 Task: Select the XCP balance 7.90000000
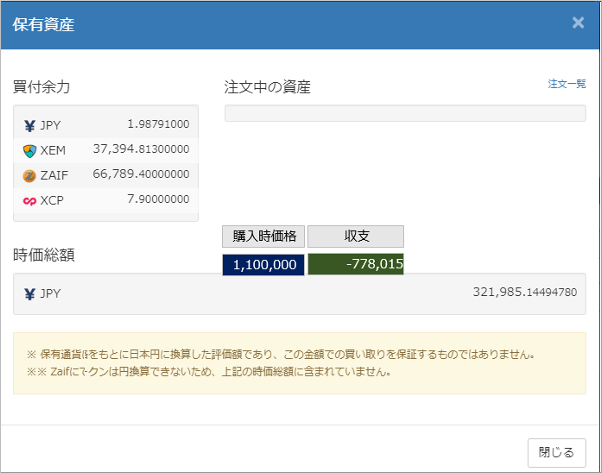158,199
